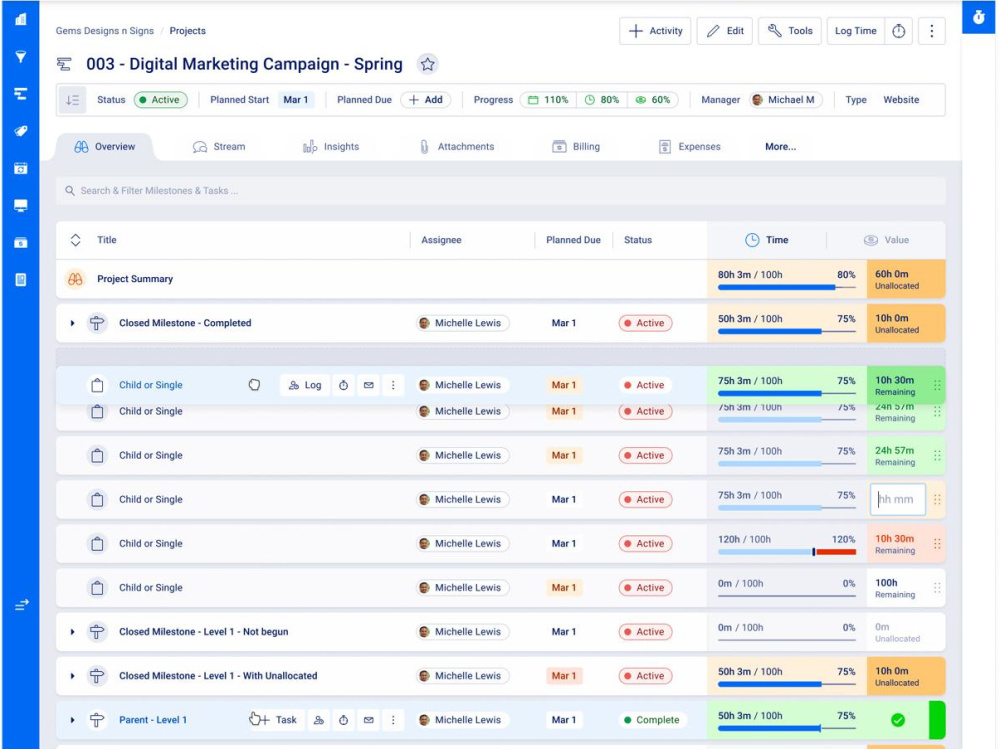Click the search magnifier icon

click(x=70, y=191)
